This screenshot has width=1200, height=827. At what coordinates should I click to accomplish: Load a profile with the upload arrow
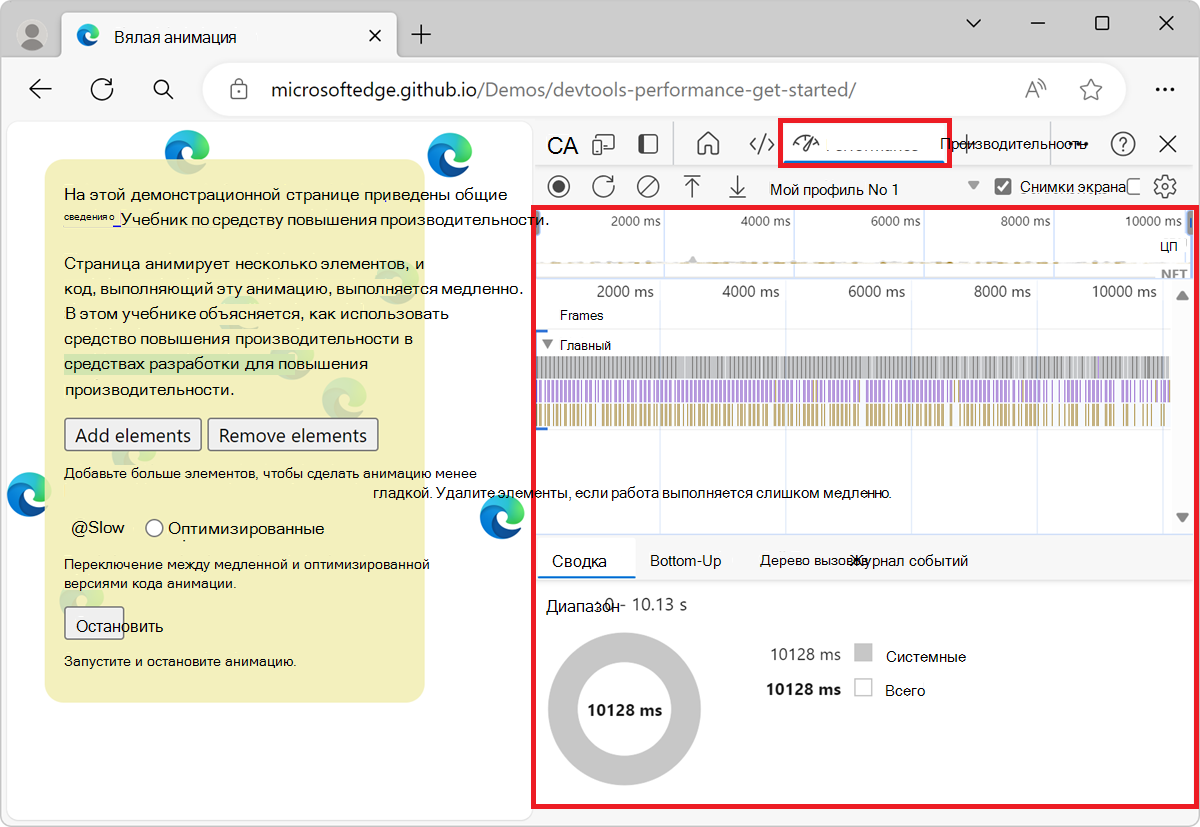pos(692,186)
